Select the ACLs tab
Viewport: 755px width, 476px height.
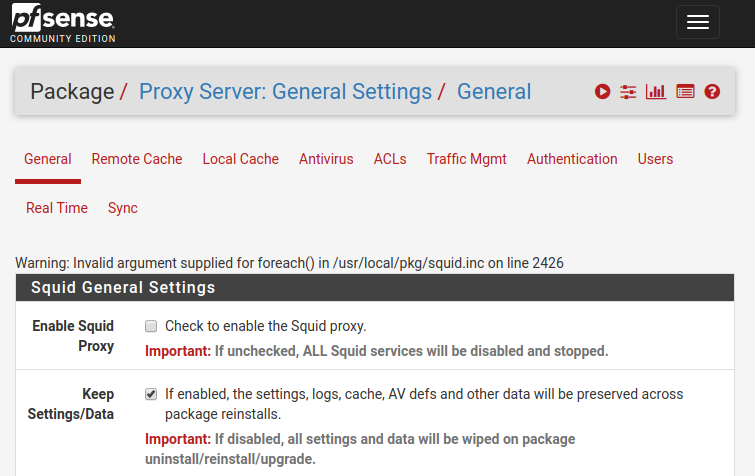click(390, 159)
